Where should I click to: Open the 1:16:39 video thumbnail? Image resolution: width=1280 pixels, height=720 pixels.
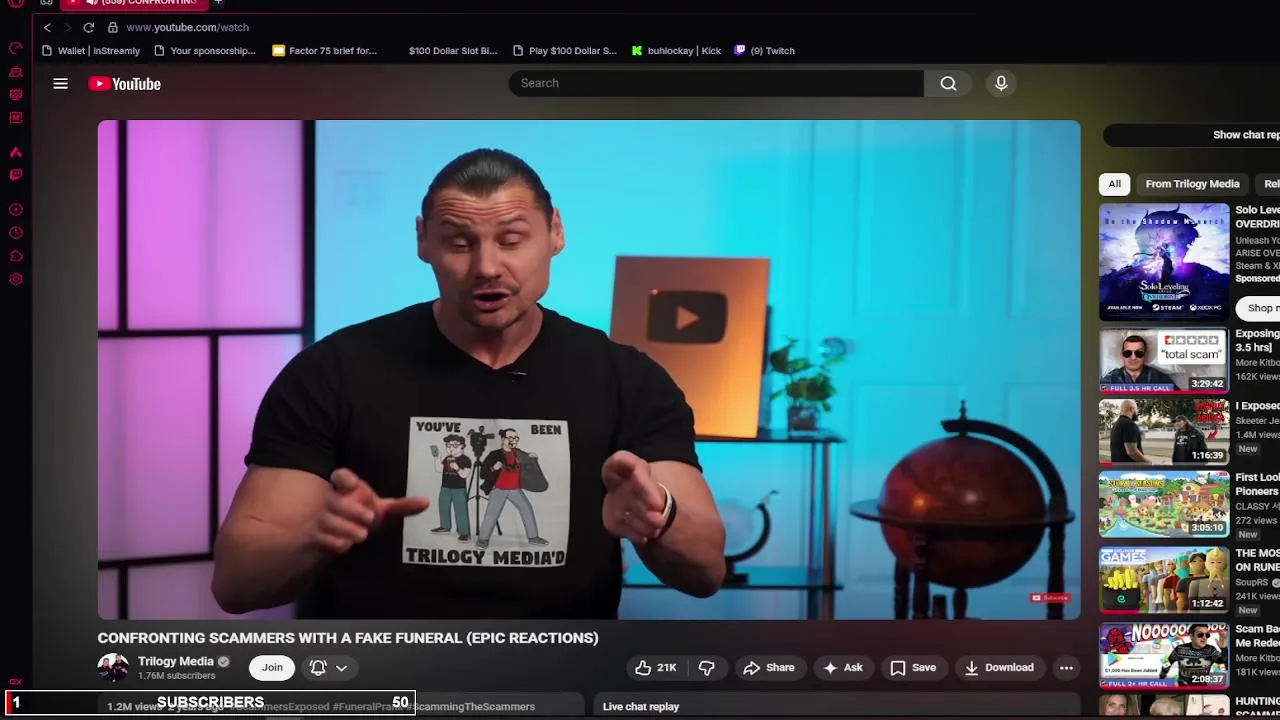coord(1164,431)
